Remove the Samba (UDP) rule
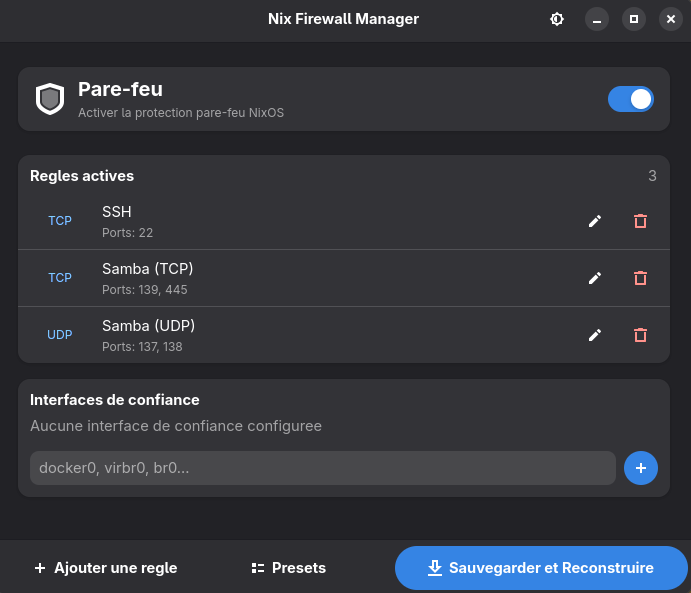Image resolution: width=691 pixels, height=593 pixels. (x=640, y=335)
